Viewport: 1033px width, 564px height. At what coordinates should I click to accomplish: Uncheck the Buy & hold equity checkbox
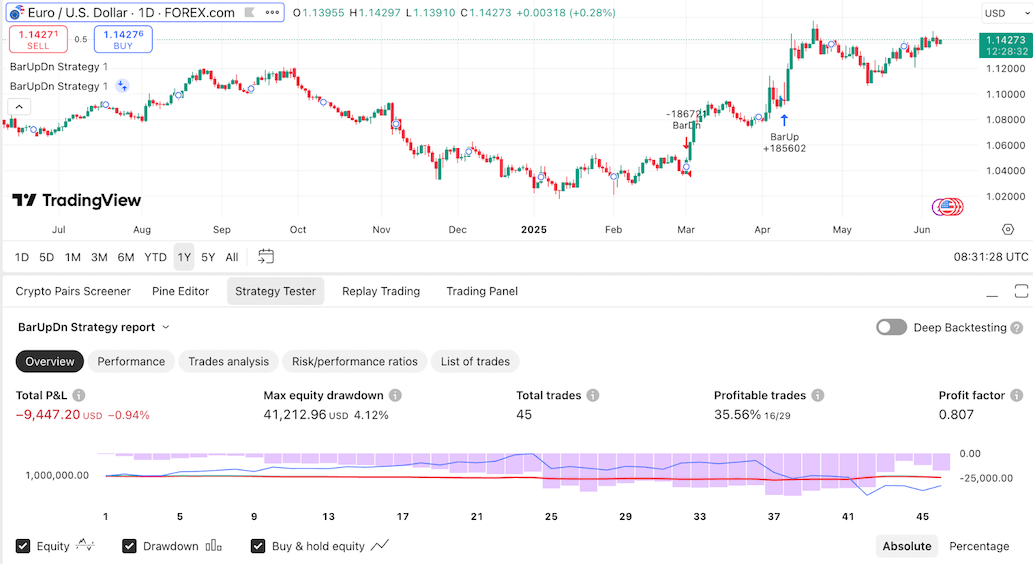[x=258, y=546]
